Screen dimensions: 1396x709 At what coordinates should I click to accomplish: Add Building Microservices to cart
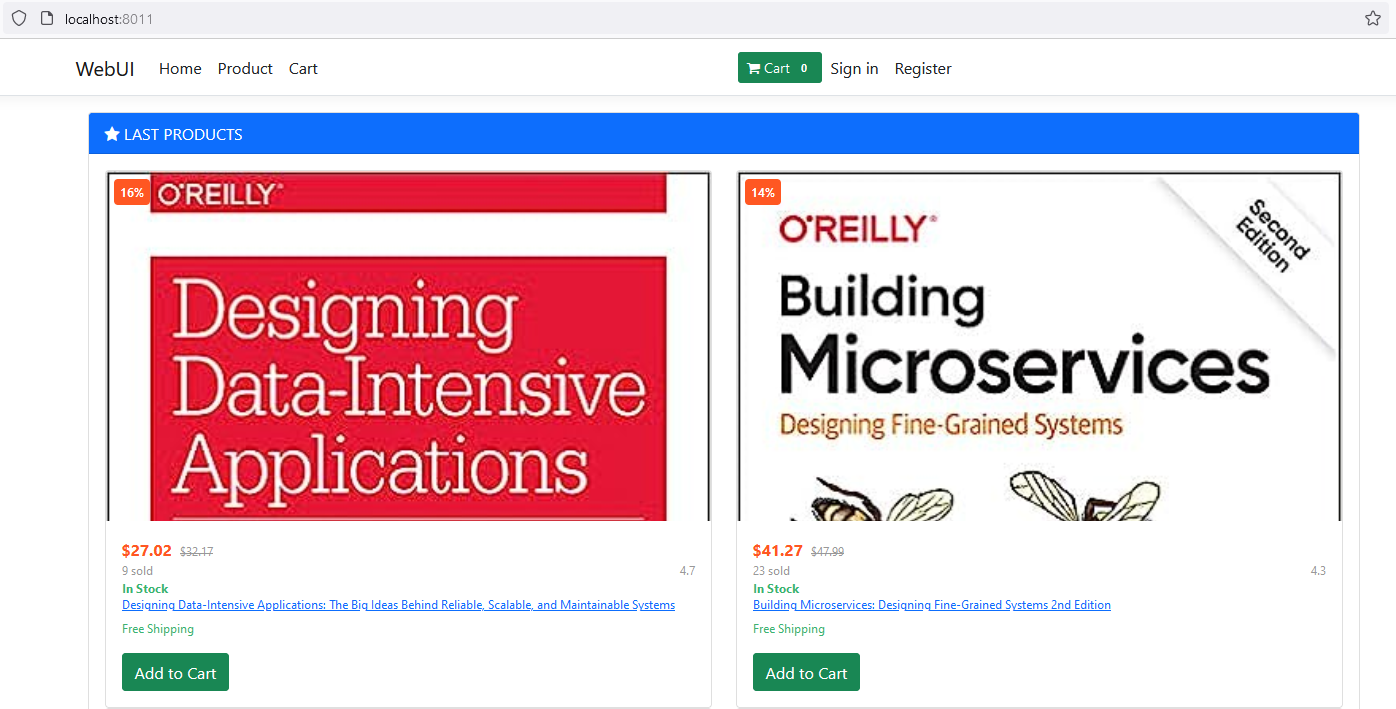pyautogui.click(x=806, y=672)
